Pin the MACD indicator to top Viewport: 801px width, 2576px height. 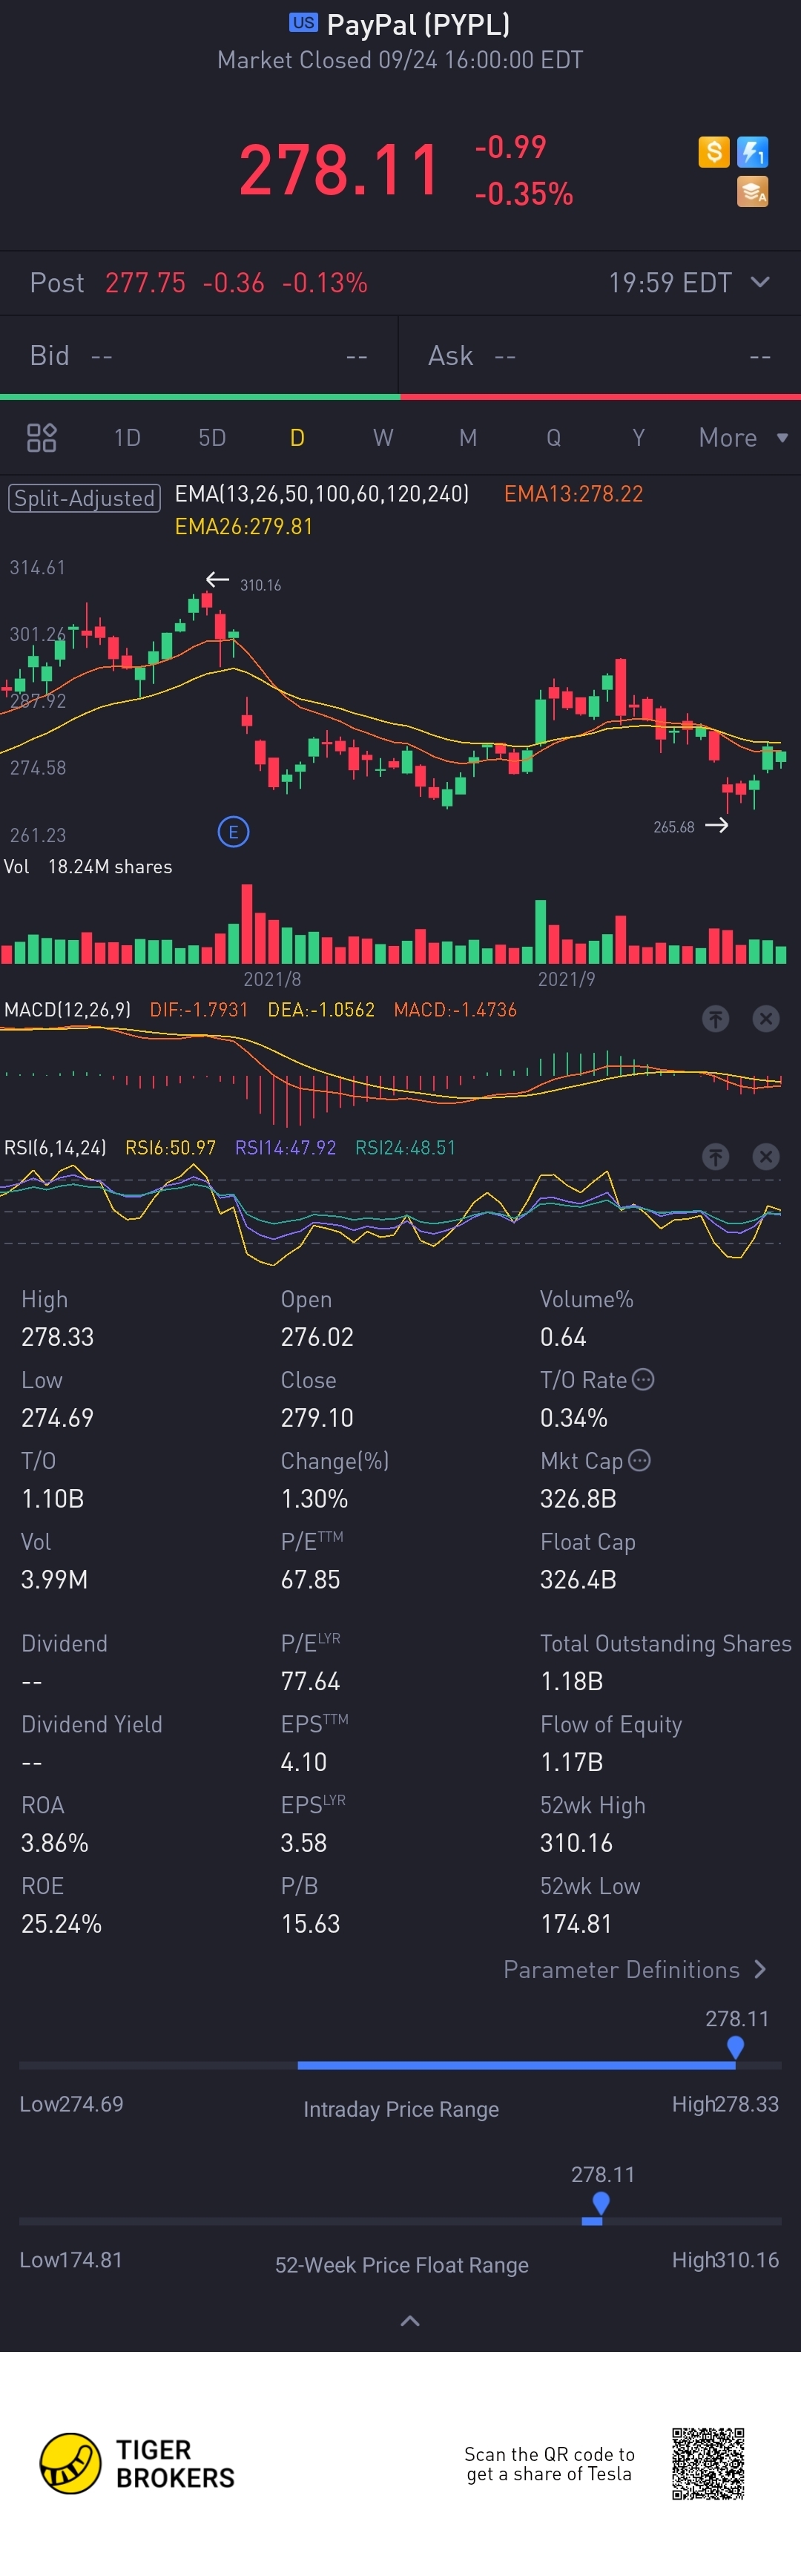715,1018
